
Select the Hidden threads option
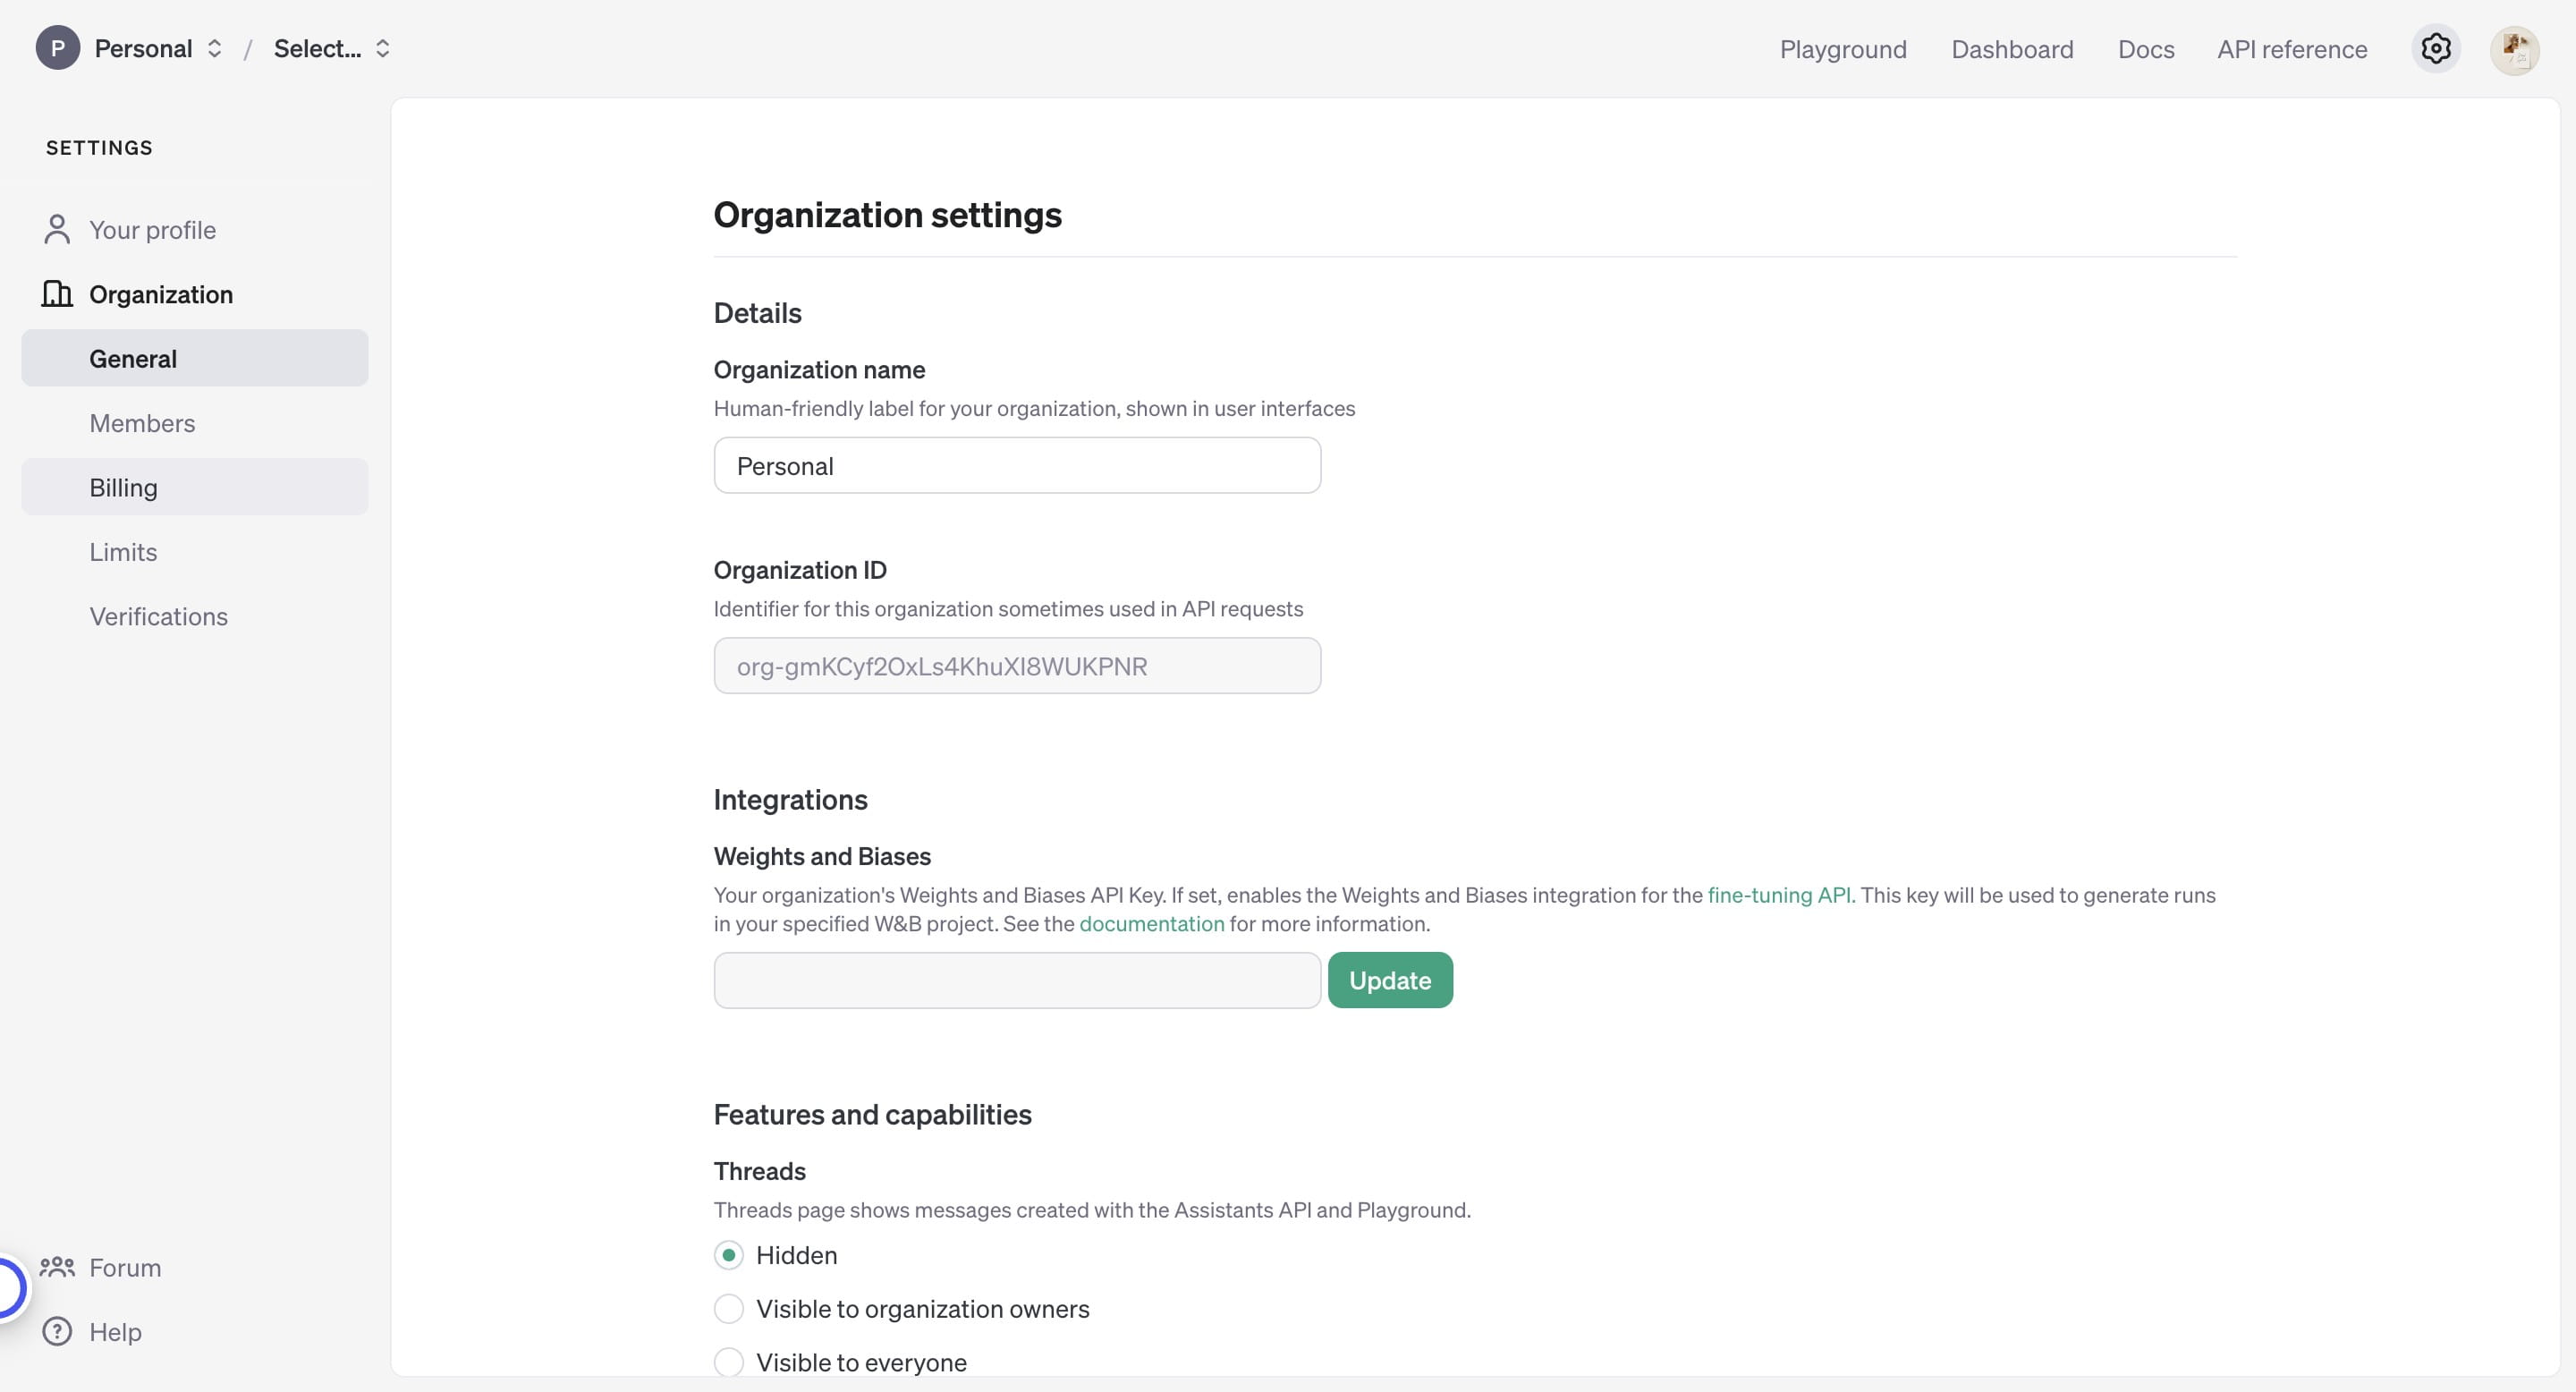pos(728,1255)
